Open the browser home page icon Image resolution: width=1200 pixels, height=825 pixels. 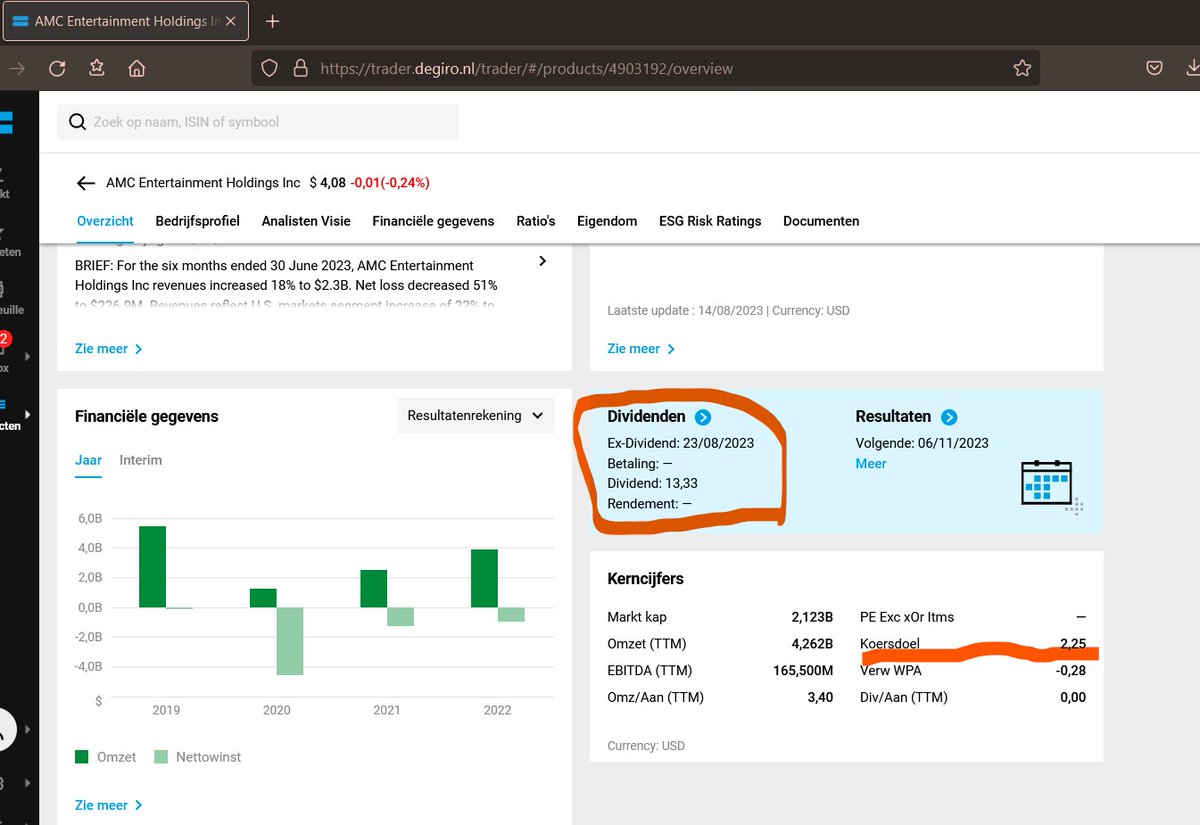tap(137, 68)
